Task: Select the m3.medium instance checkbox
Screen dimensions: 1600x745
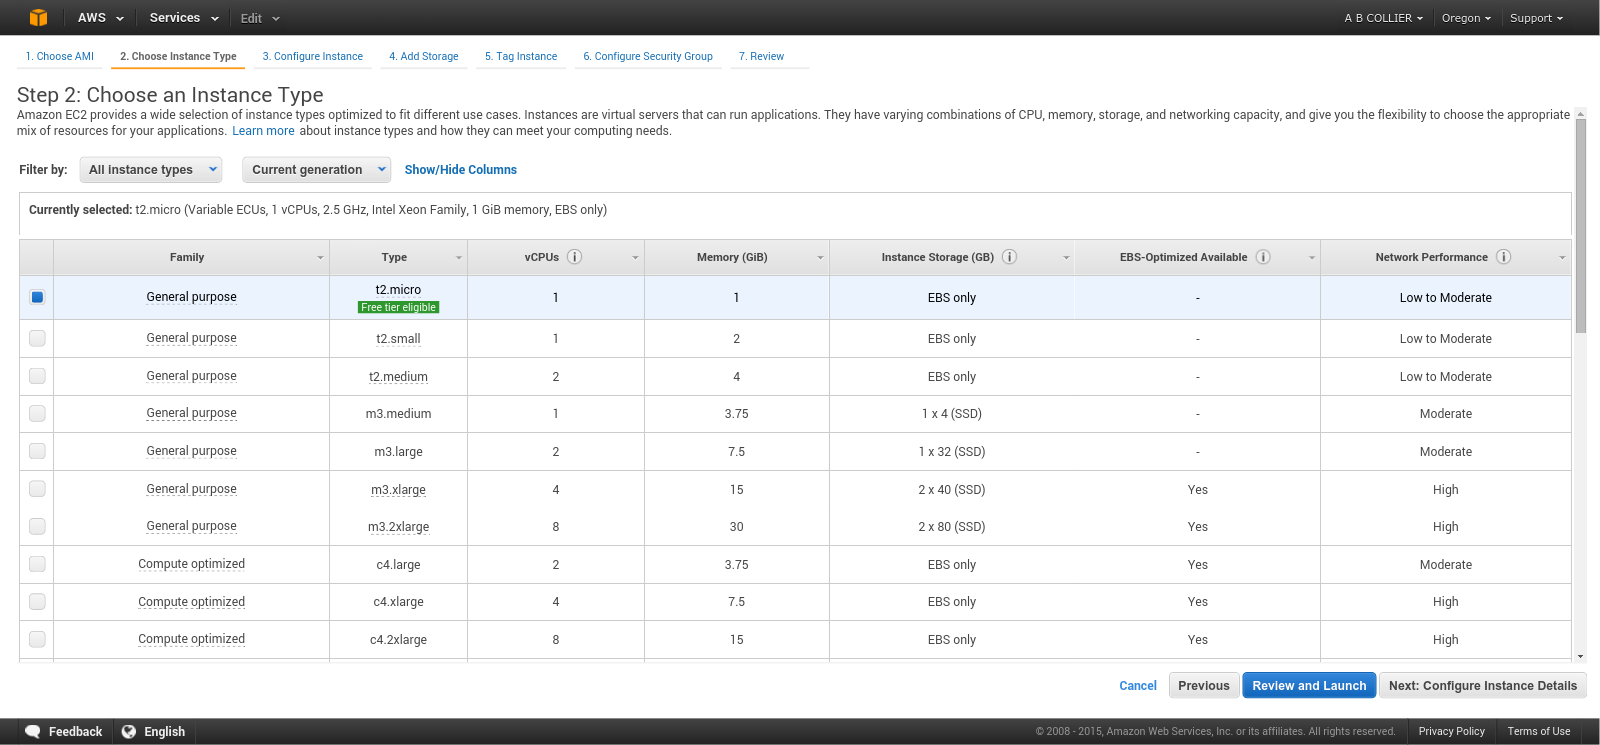Action: coord(37,413)
